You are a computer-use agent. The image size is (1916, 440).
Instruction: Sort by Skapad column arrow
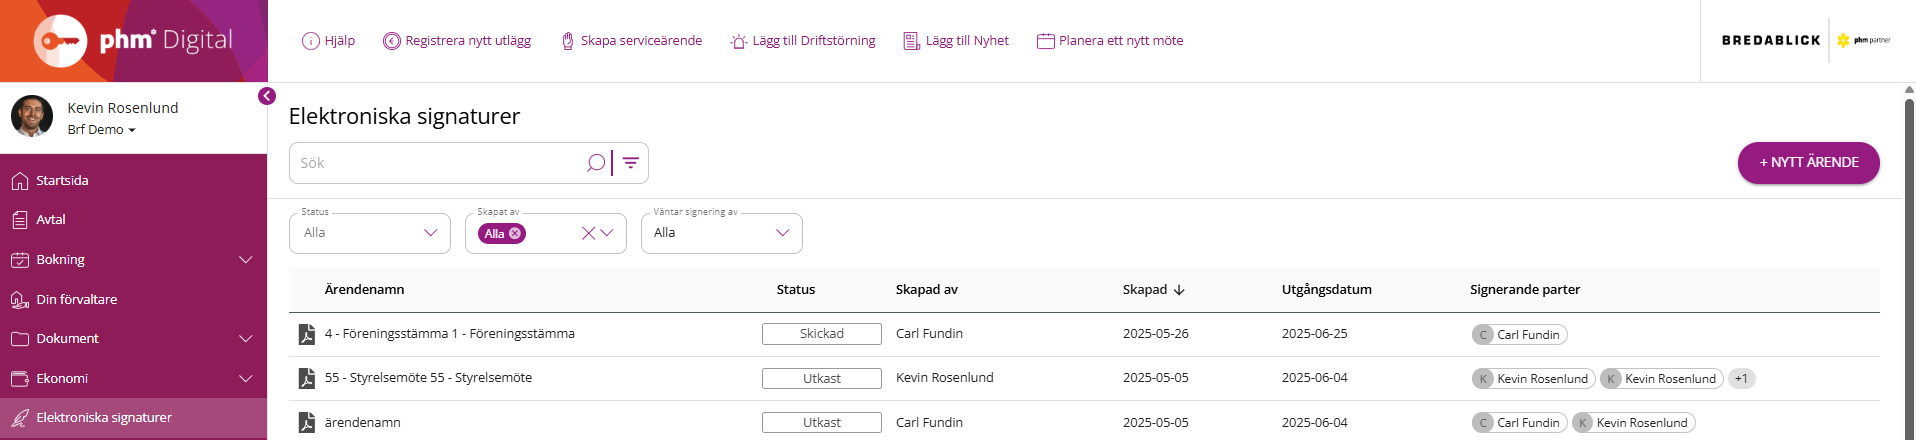pos(1179,290)
